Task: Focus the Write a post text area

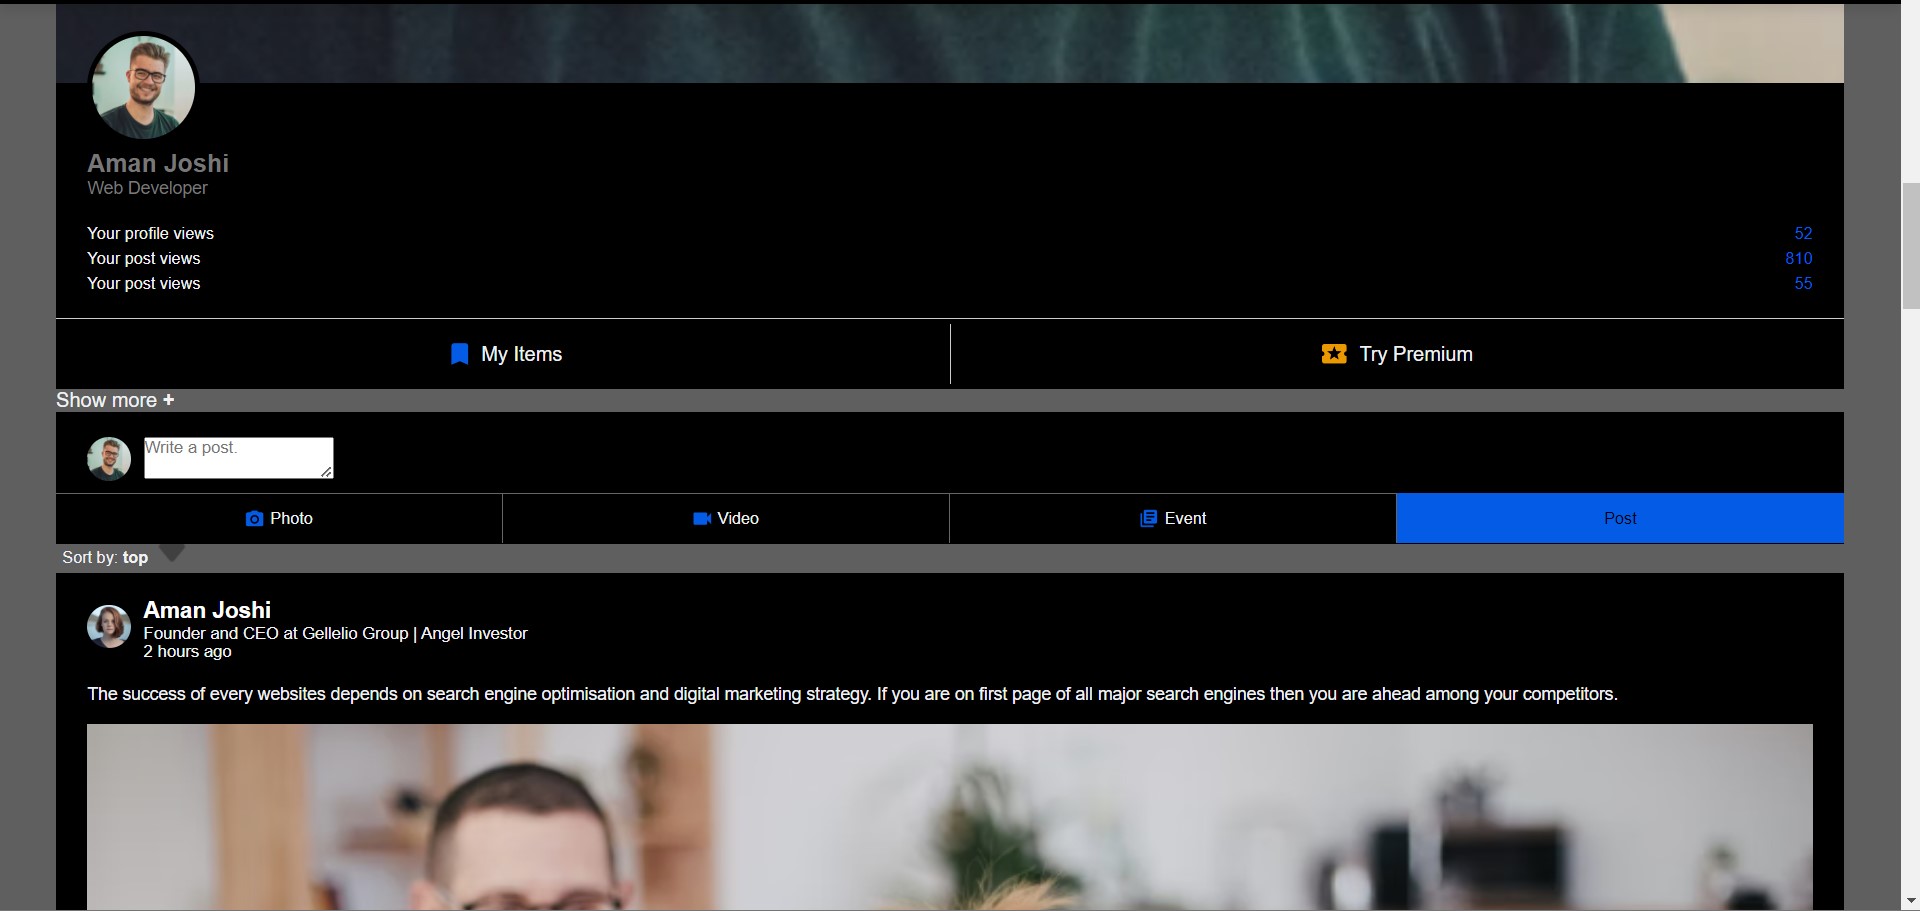Action: point(238,458)
